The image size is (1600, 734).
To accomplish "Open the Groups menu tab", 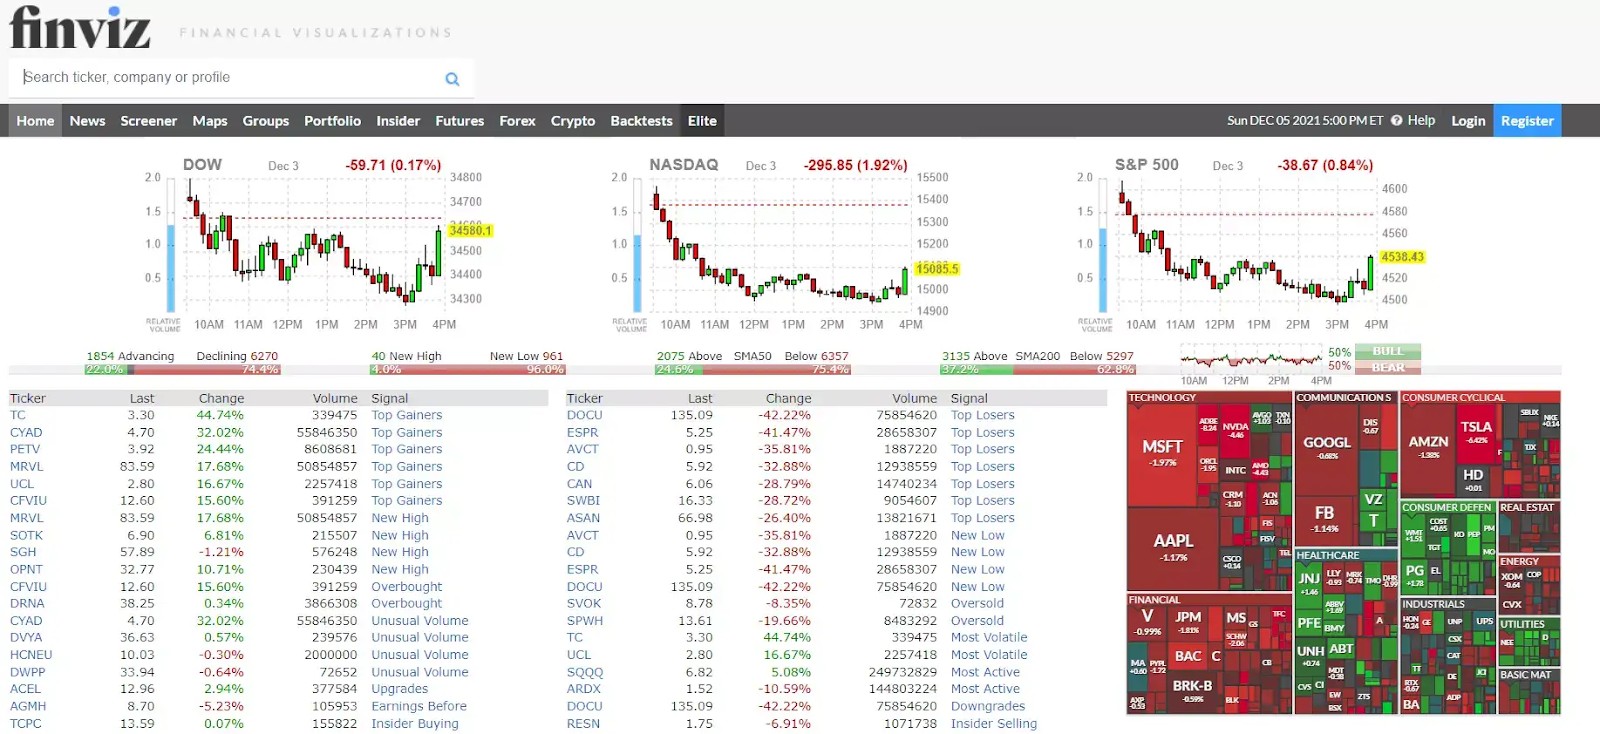I will coord(265,121).
